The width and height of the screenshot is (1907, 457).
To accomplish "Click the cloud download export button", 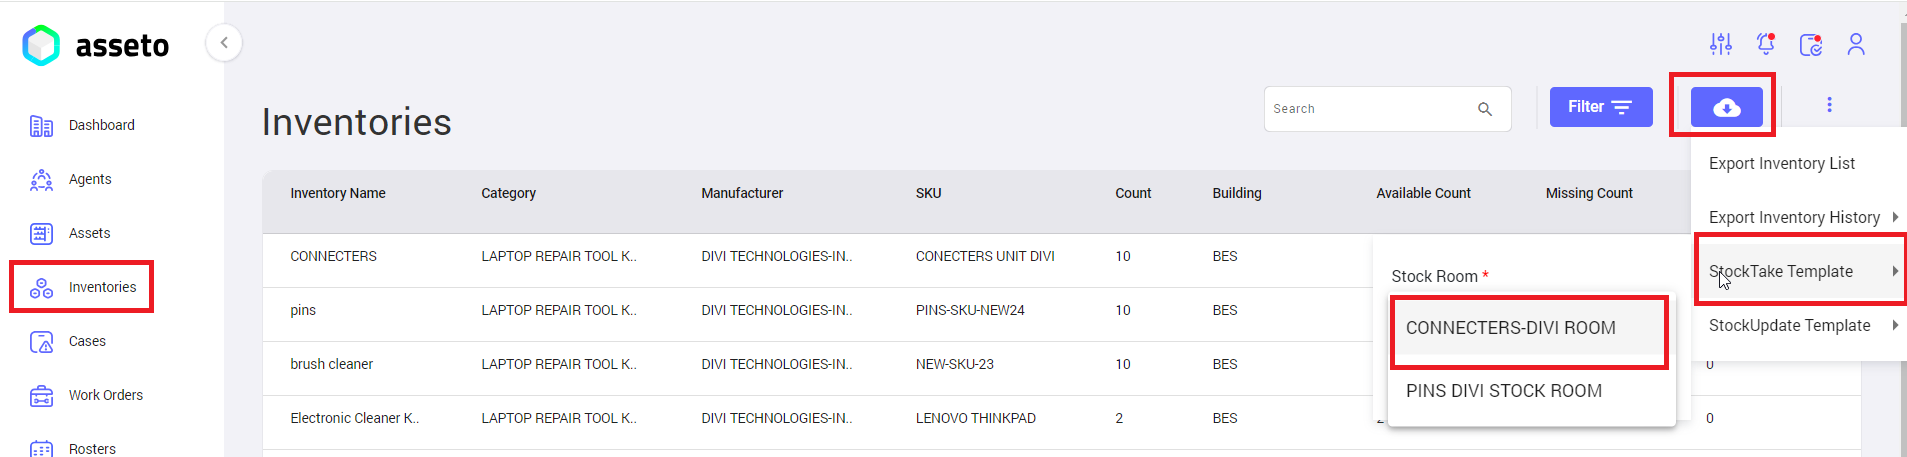I will (x=1726, y=107).
